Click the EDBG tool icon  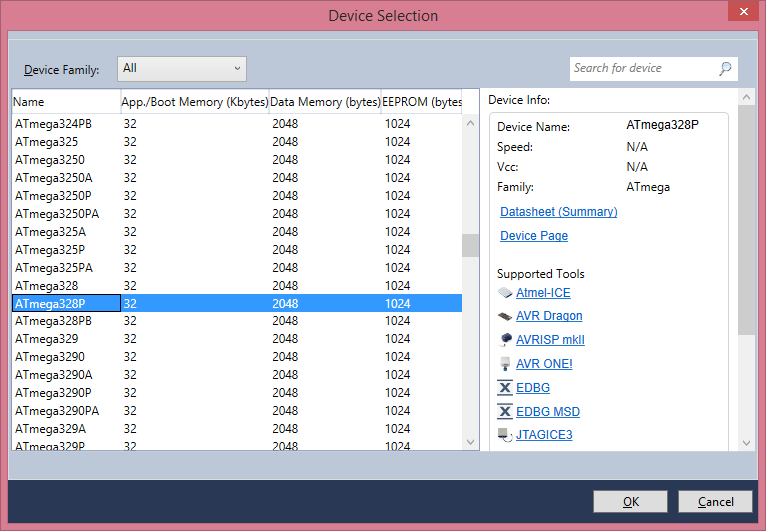505,388
